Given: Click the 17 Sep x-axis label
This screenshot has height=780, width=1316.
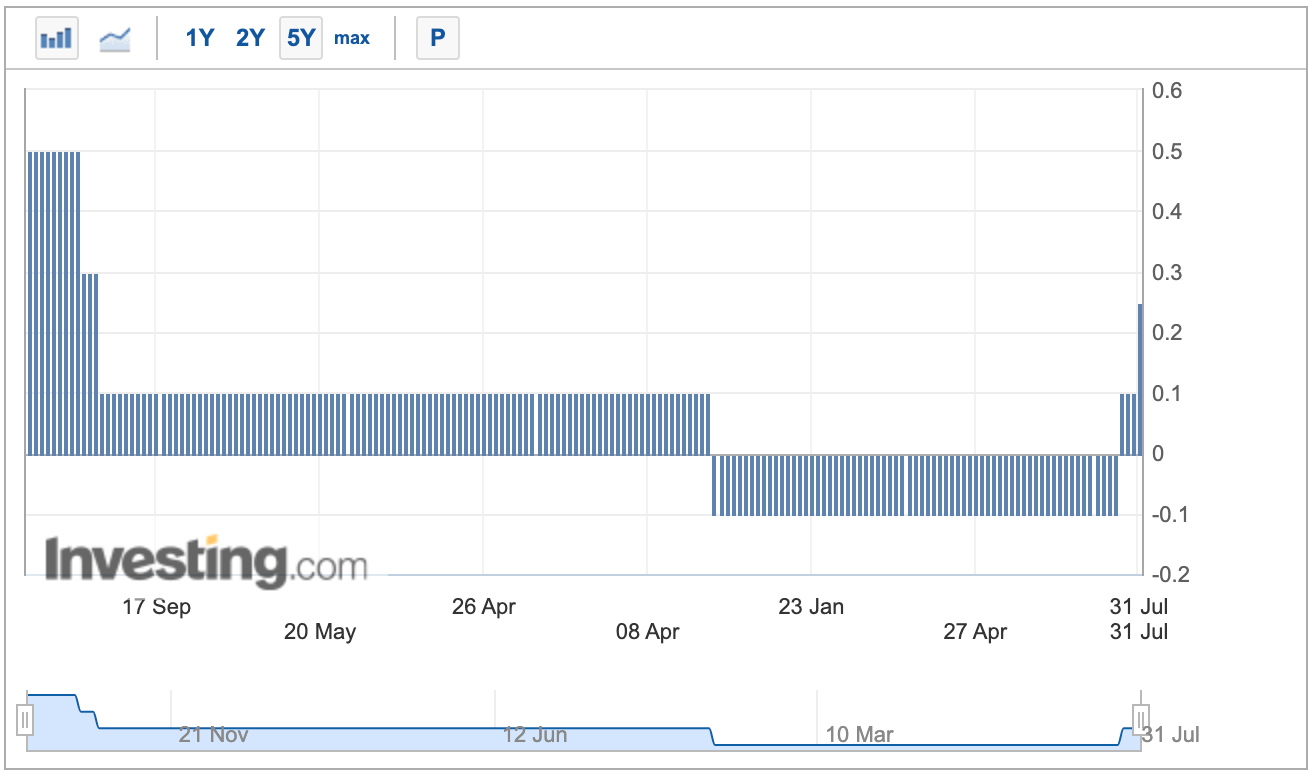Looking at the screenshot, I should tap(156, 607).
